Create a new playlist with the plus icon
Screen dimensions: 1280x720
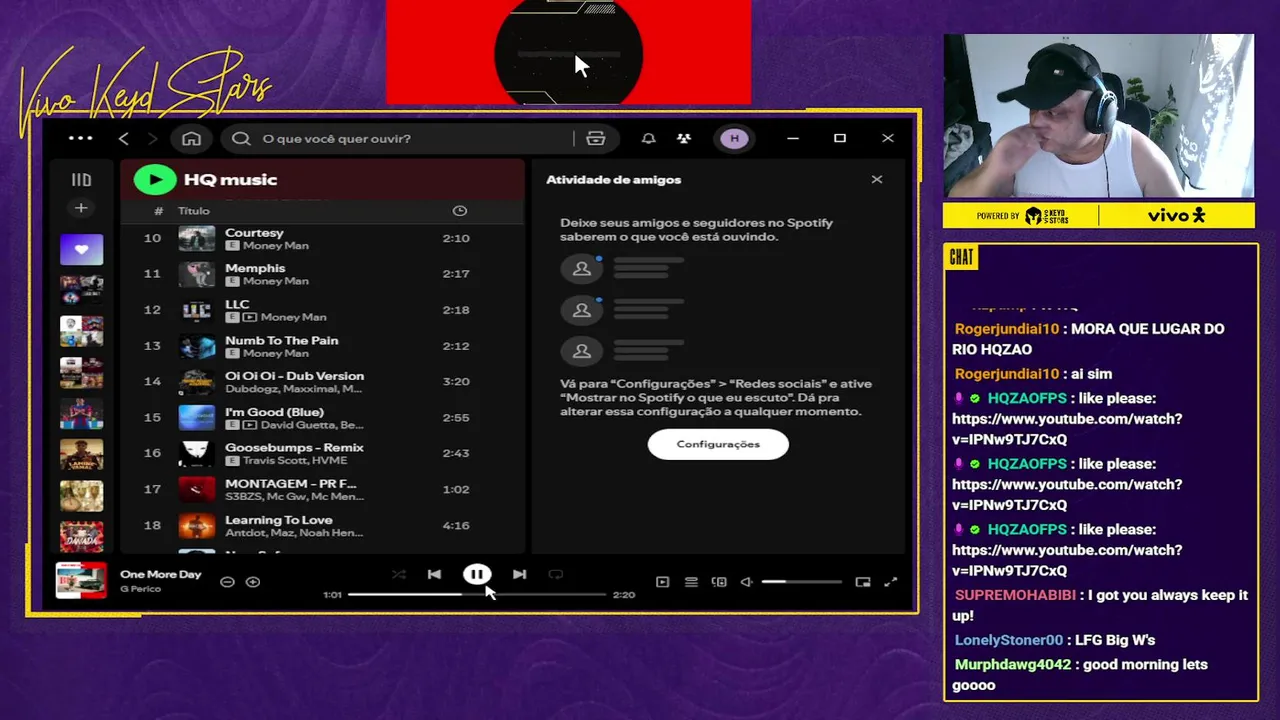(81, 208)
